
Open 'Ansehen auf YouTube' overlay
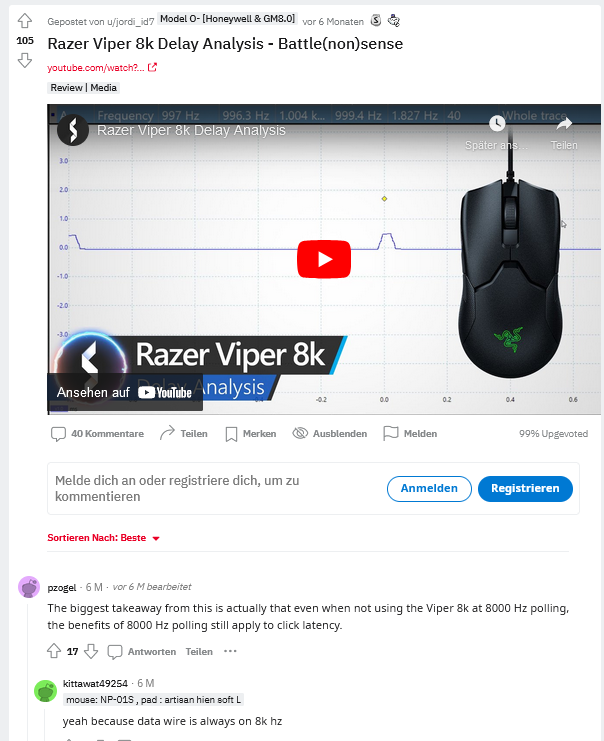125,392
